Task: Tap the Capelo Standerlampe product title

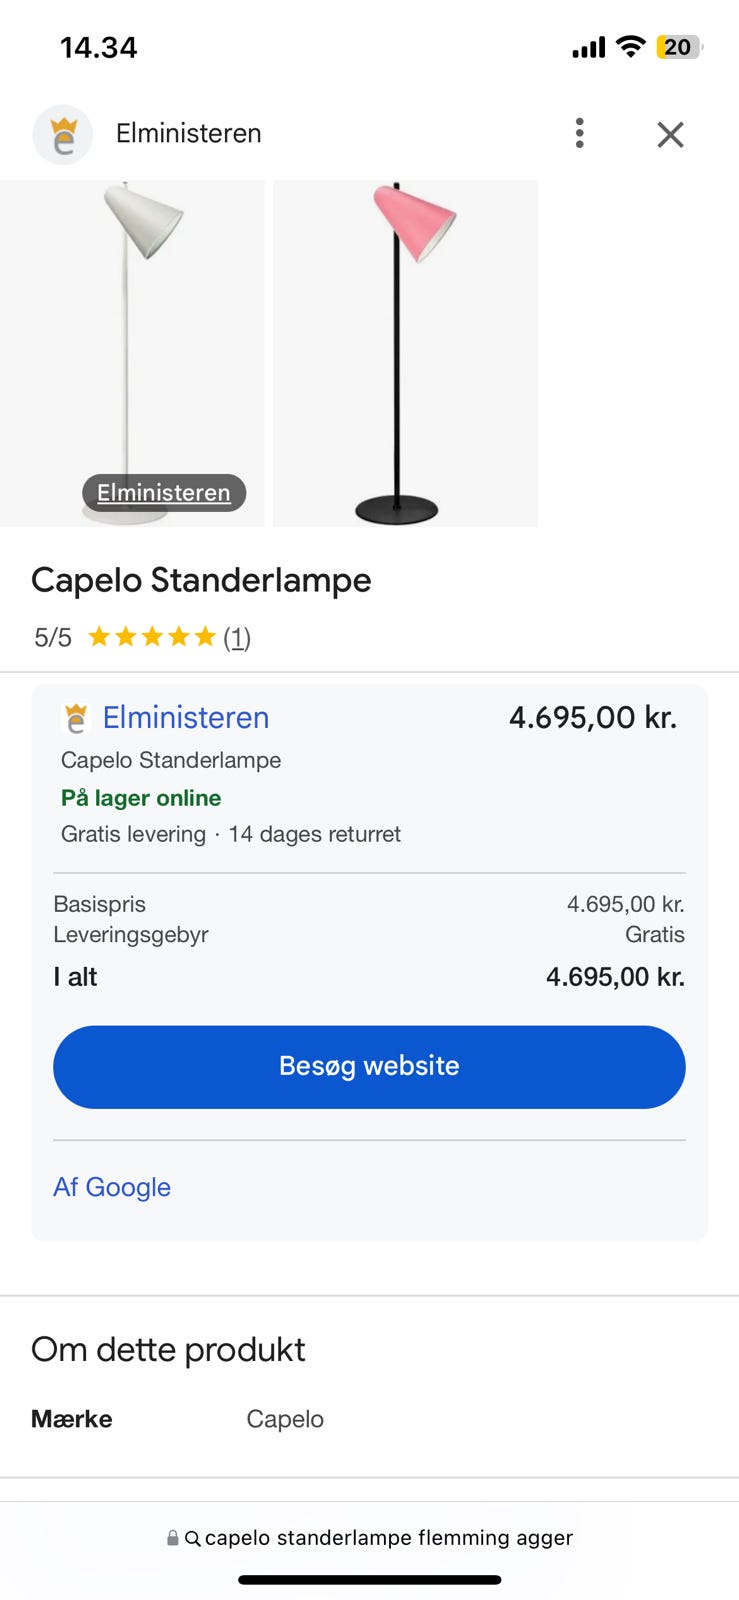Action: click(201, 580)
